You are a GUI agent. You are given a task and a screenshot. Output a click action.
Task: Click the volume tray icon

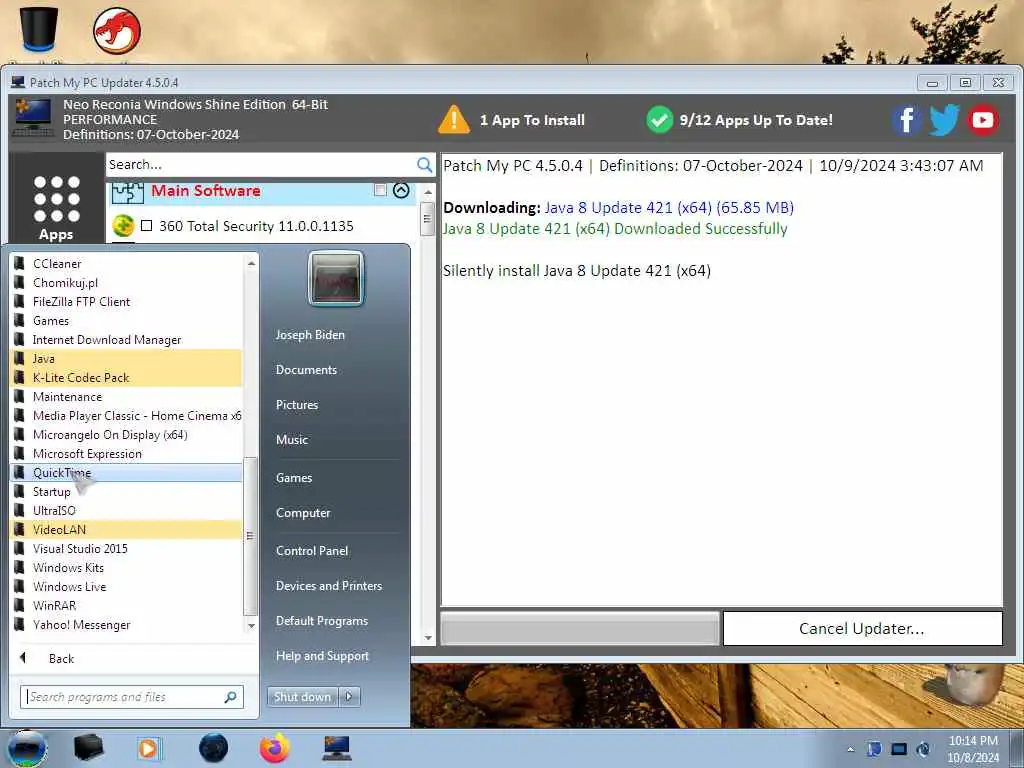923,749
